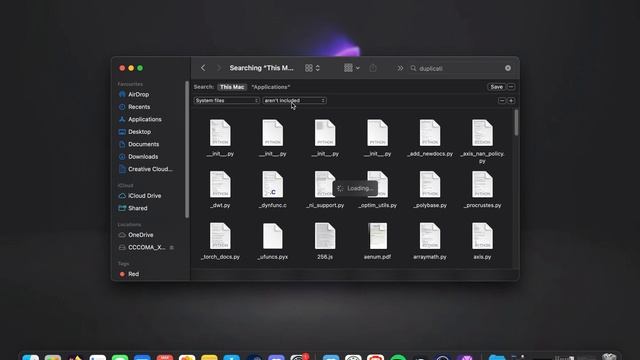The width and height of the screenshot is (640, 360).
Task: Open the group-by grid dropdown
Action: click(x=351, y=68)
